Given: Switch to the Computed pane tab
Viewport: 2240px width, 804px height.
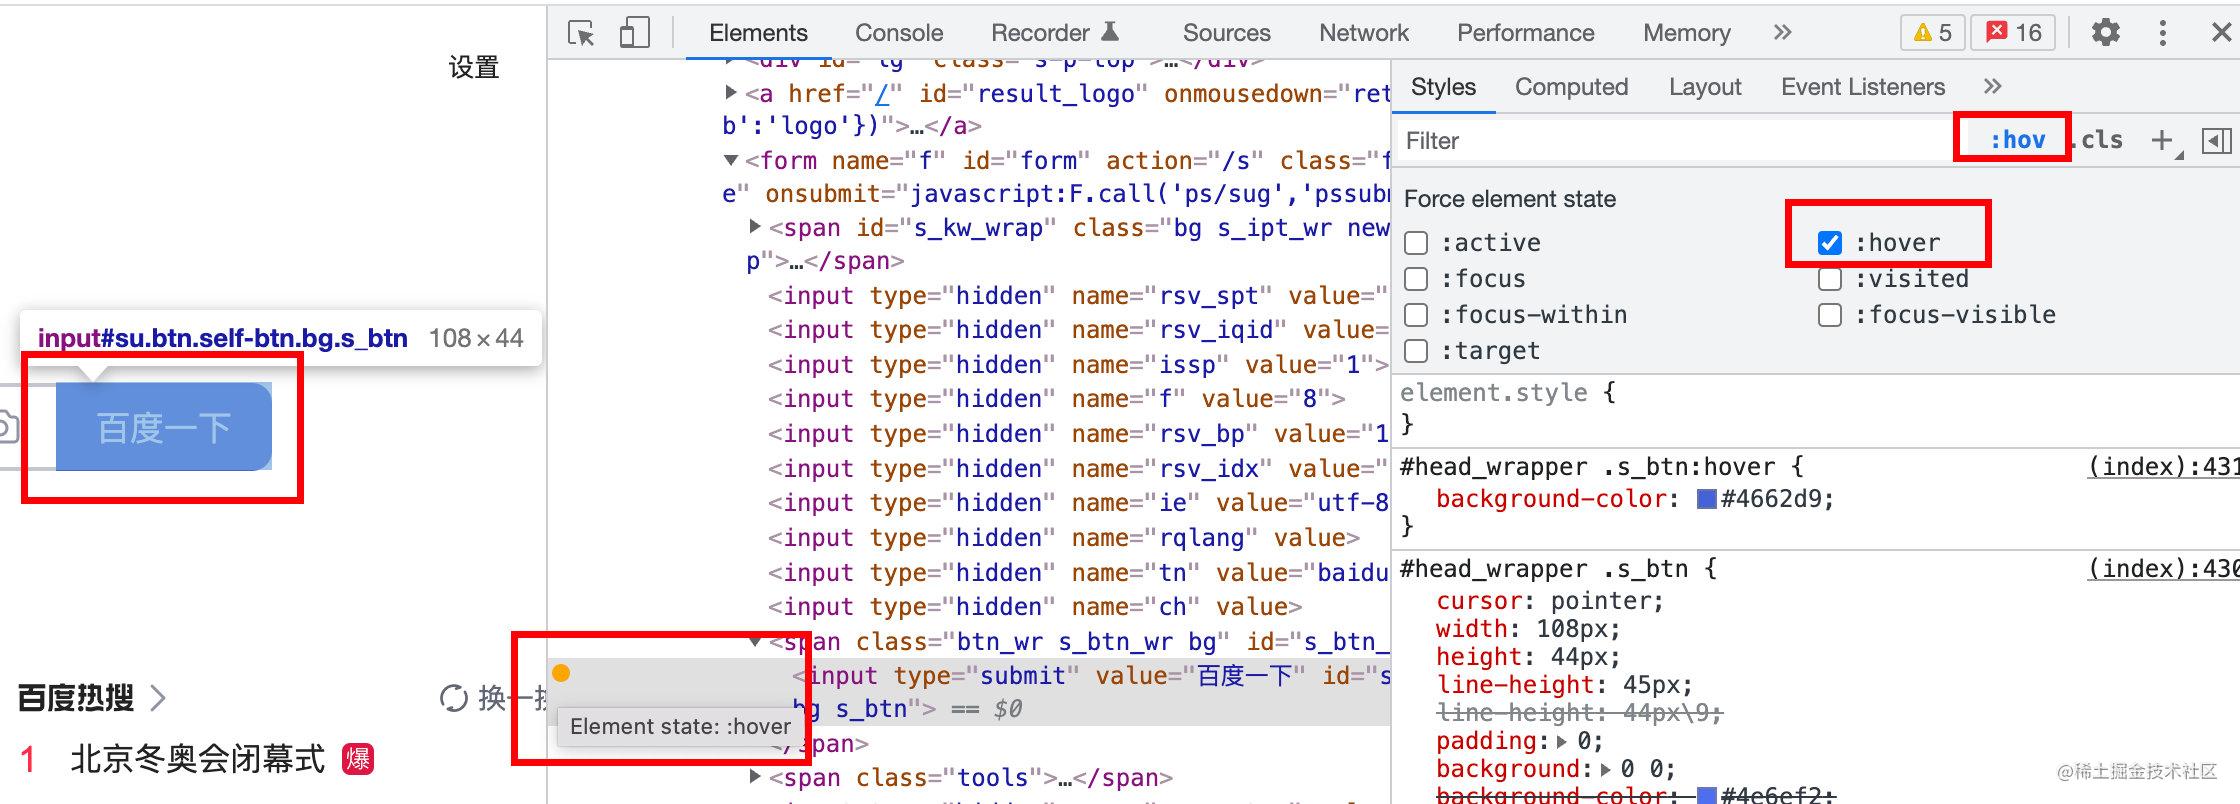Looking at the screenshot, I should [x=1571, y=87].
